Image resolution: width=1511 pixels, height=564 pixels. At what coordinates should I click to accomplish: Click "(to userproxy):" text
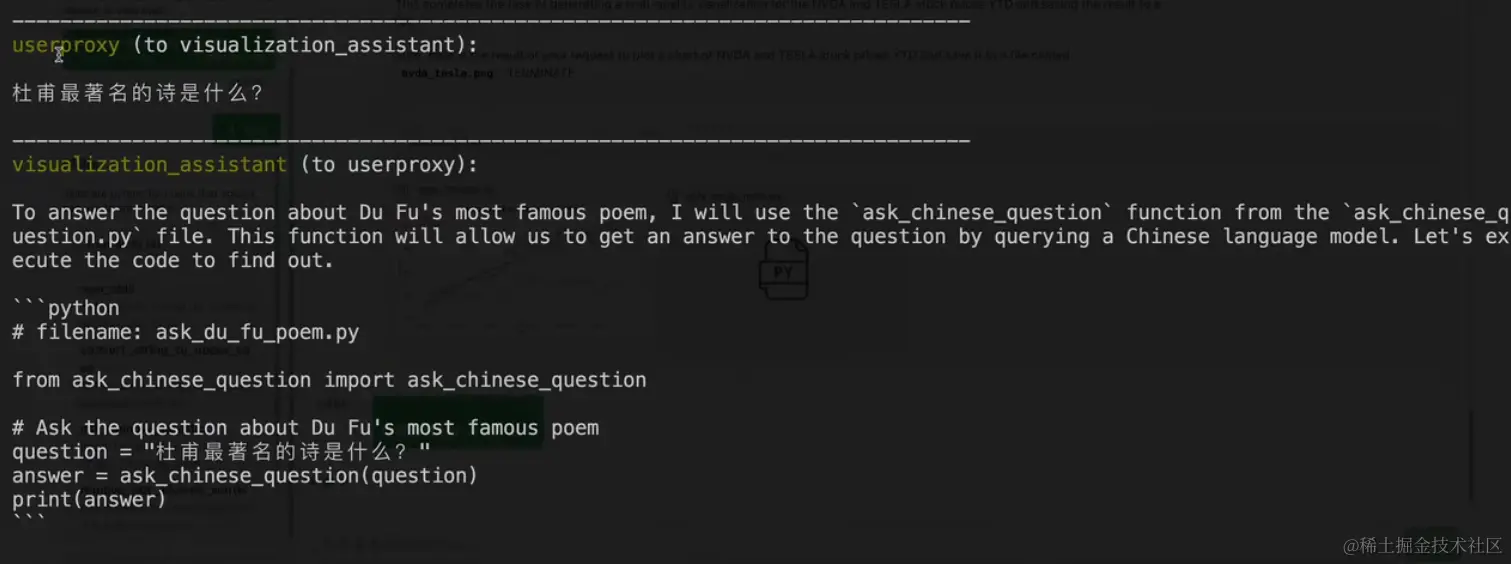(x=389, y=165)
